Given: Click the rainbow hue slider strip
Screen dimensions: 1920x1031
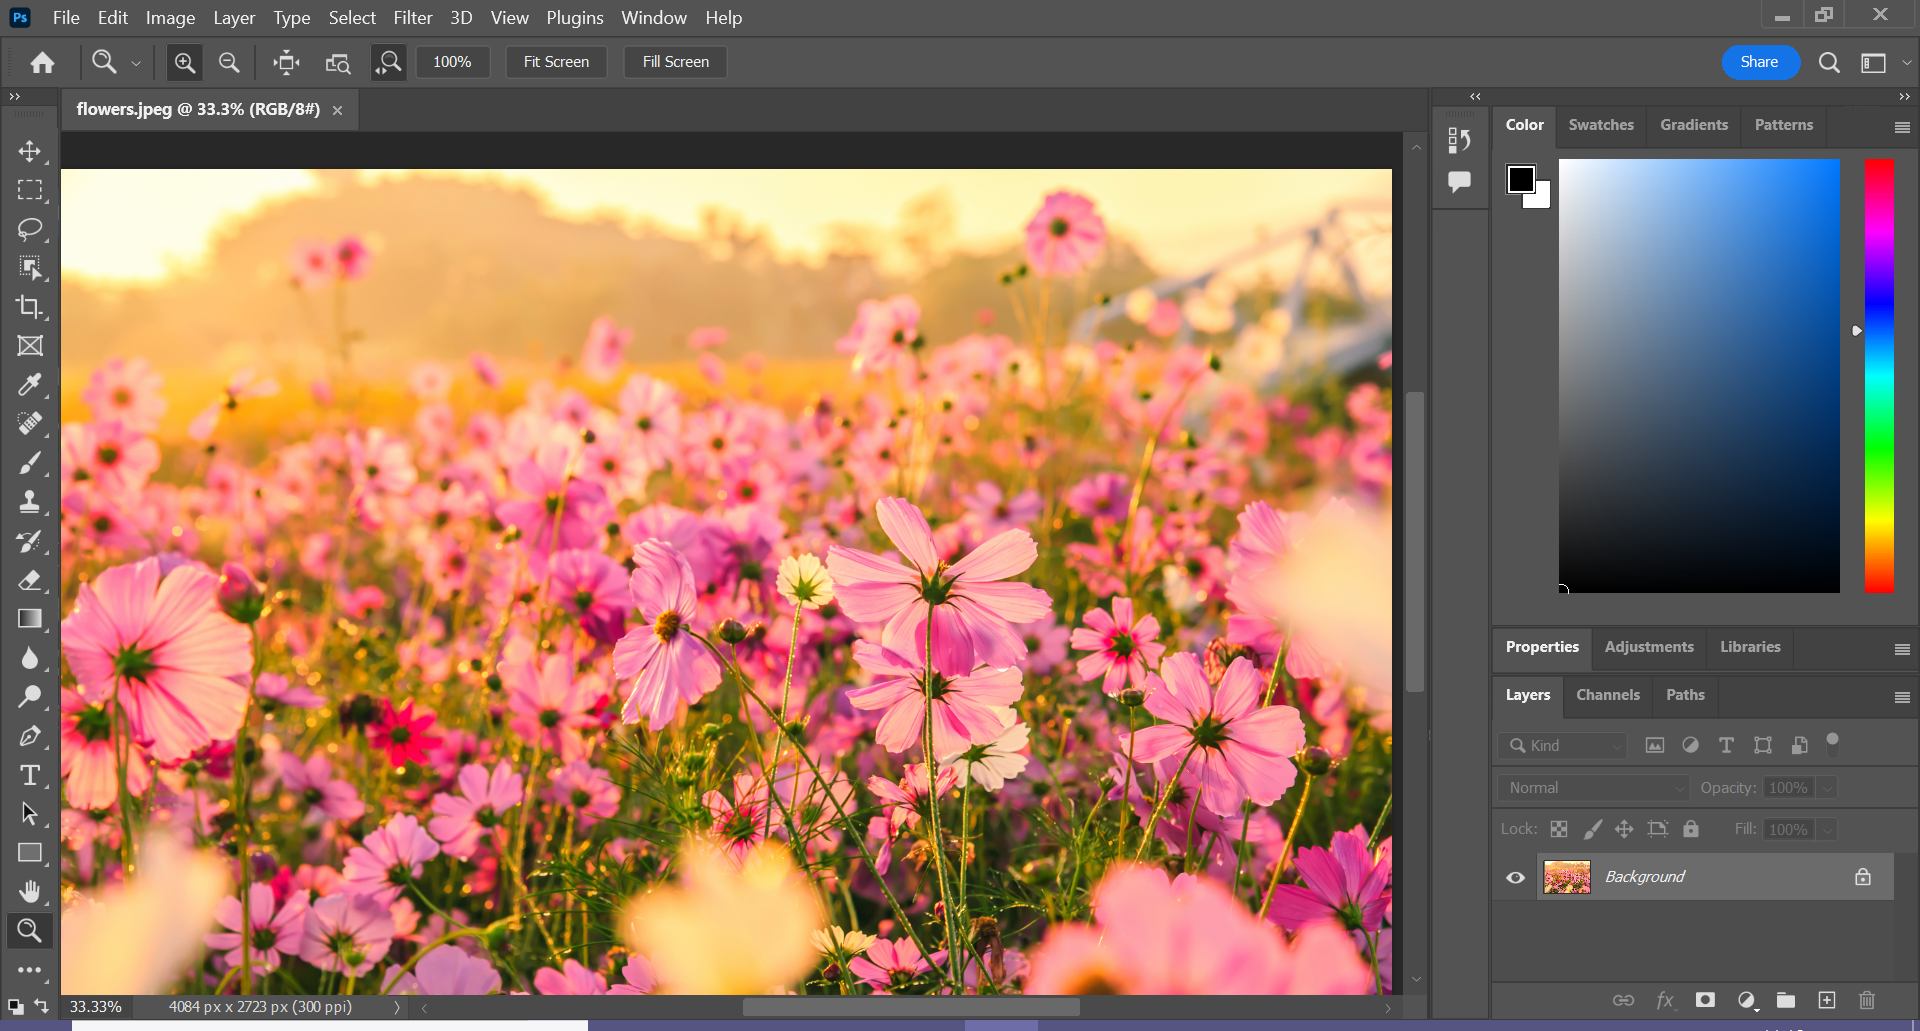Looking at the screenshot, I should pos(1879,376).
